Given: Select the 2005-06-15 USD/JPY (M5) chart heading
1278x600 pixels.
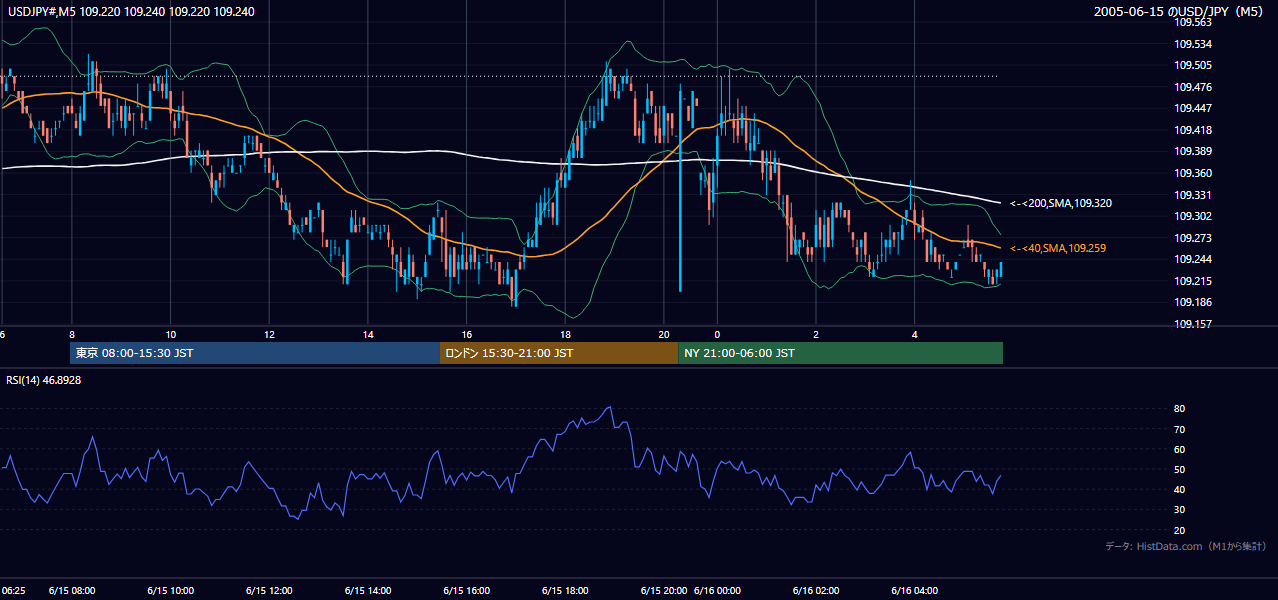Looking at the screenshot, I should tap(1180, 12).
